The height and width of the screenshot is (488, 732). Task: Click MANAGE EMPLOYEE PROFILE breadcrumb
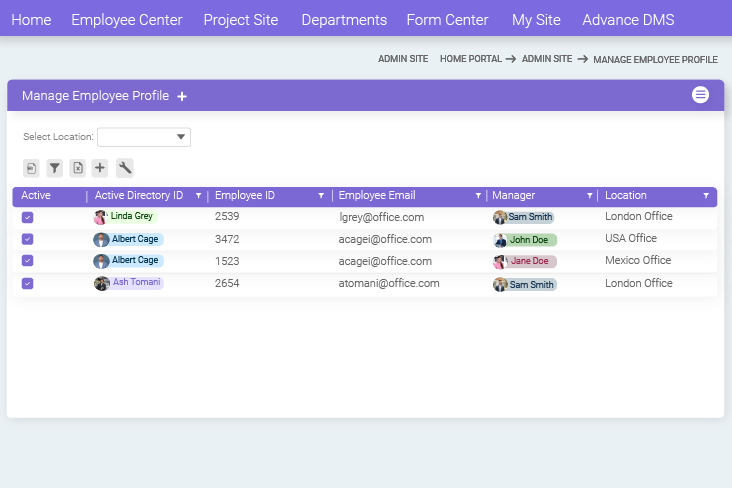coord(655,60)
